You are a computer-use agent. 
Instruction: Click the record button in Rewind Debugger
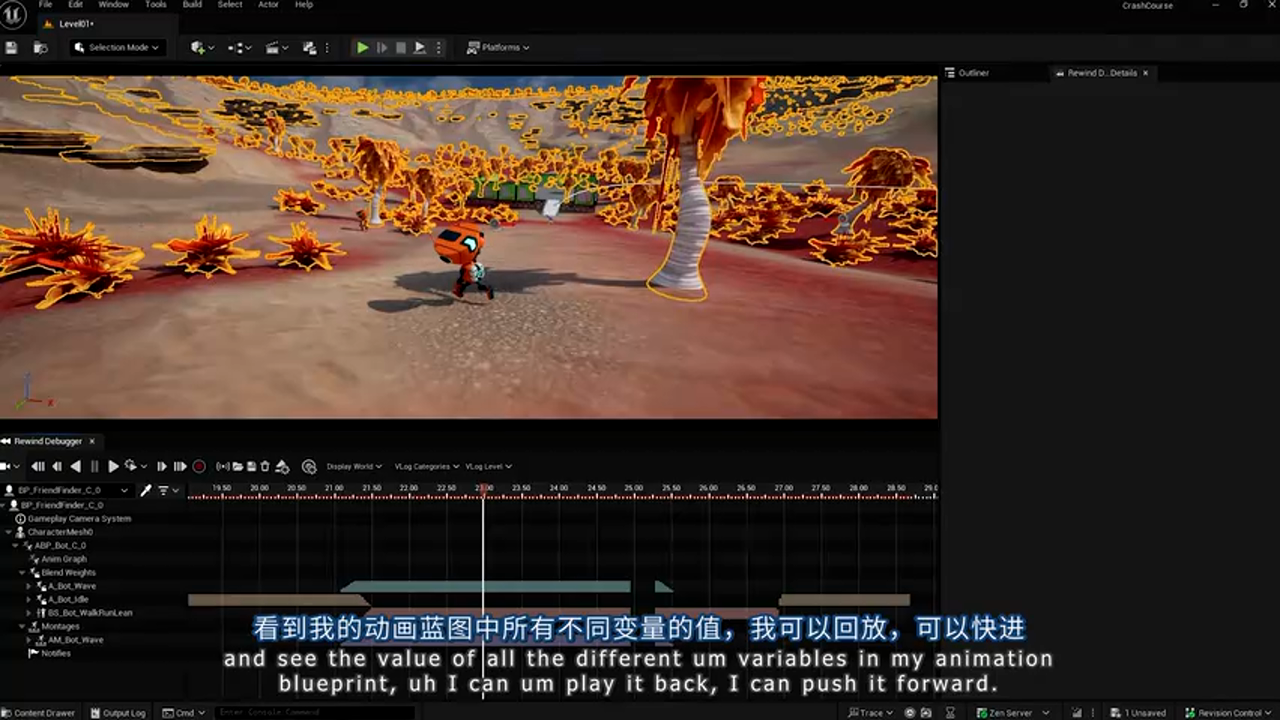click(199, 466)
